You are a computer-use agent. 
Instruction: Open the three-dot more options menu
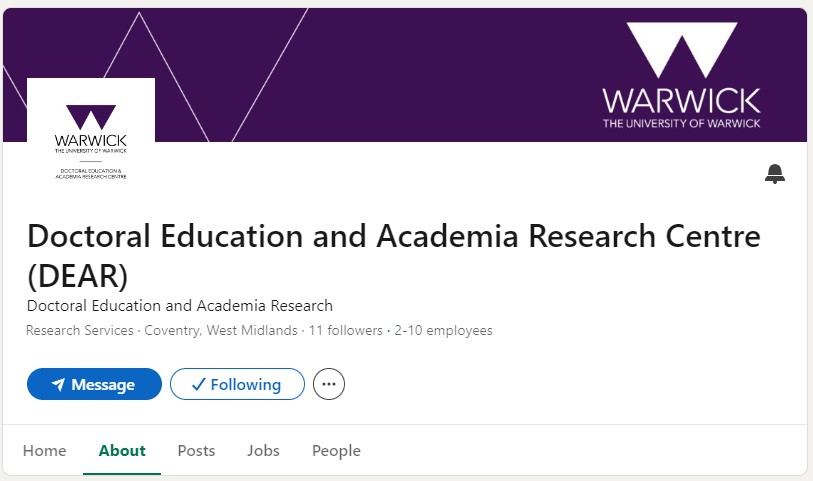tap(329, 384)
